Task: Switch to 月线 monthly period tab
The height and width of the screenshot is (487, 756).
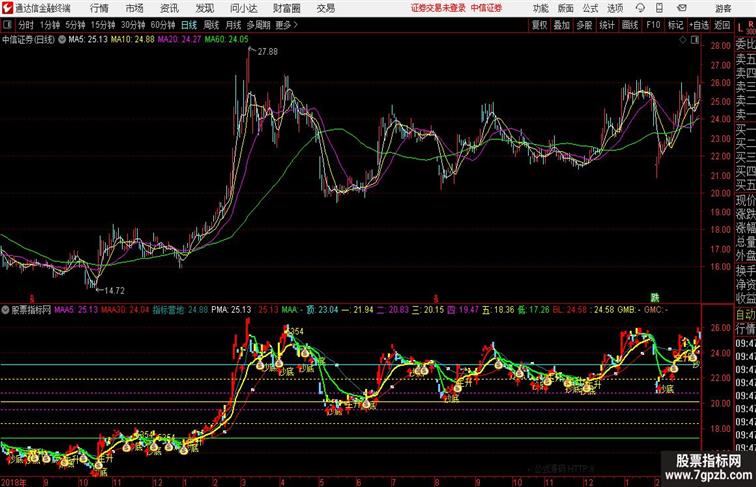Action: tap(233, 25)
